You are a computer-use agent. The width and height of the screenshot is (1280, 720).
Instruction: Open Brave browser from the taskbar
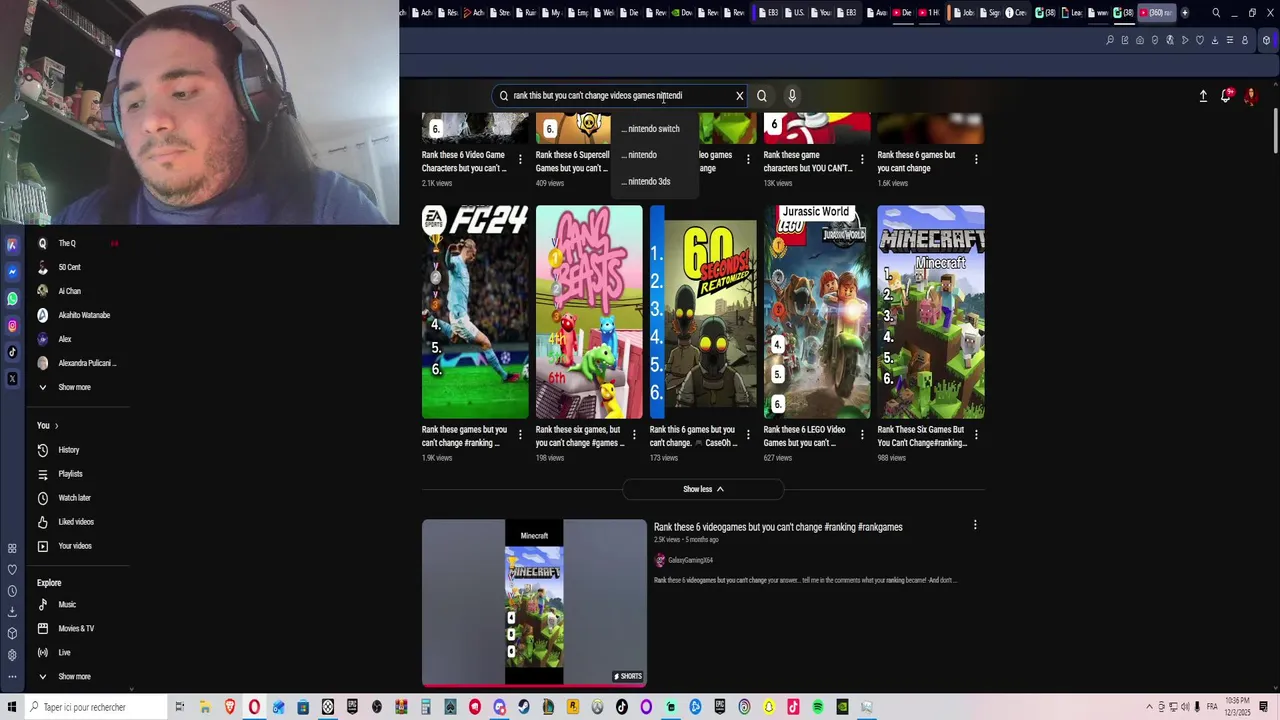tap(230, 707)
